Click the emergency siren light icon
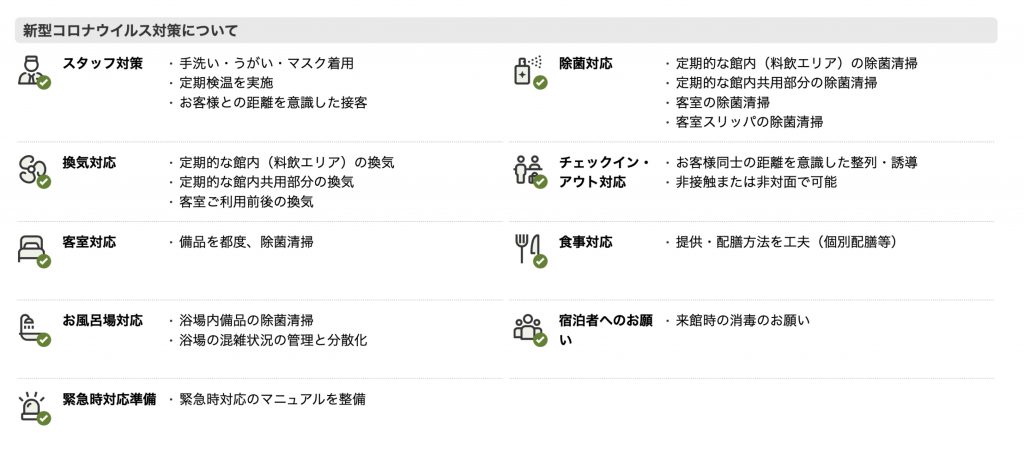1024x455 pixels. [33, 409]
